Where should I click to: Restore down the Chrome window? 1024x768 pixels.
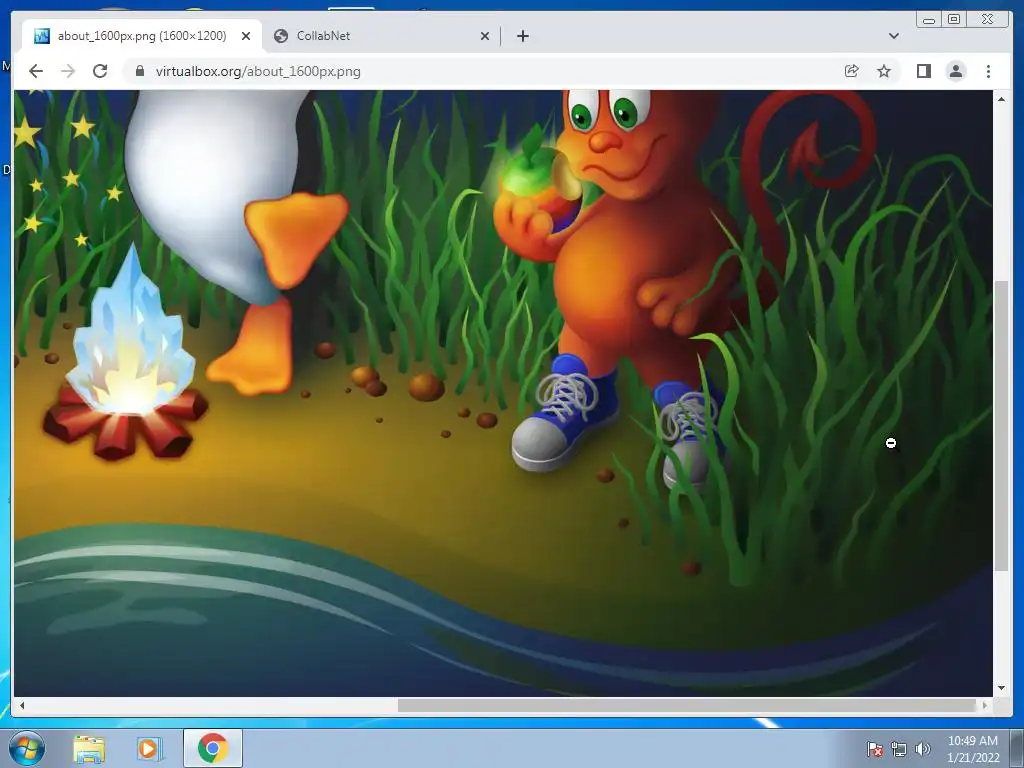tap(954, 20)
